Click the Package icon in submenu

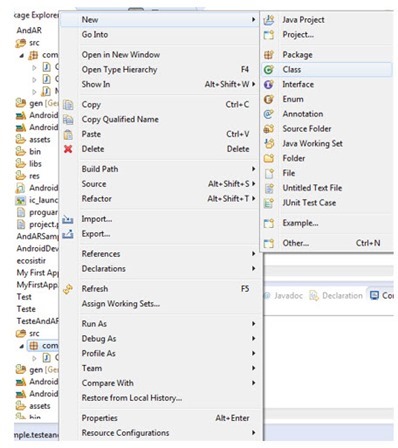269,55
